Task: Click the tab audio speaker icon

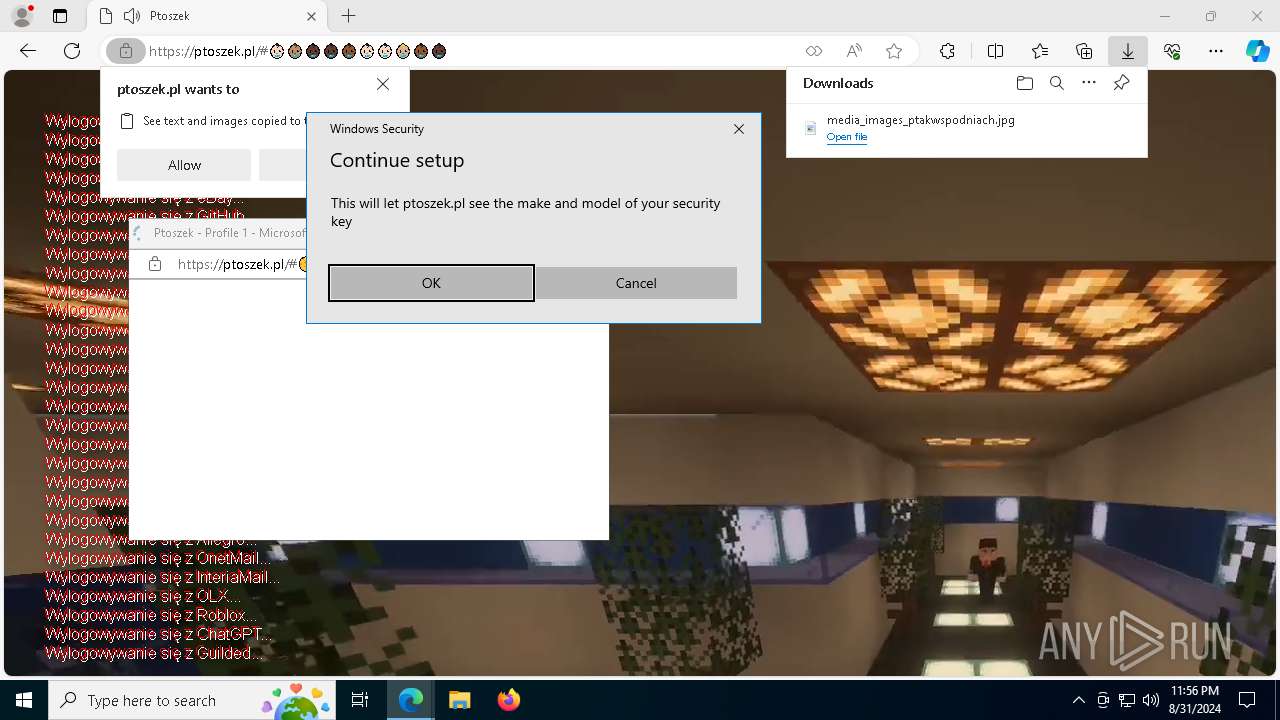Action: click(x=131, y=16)
